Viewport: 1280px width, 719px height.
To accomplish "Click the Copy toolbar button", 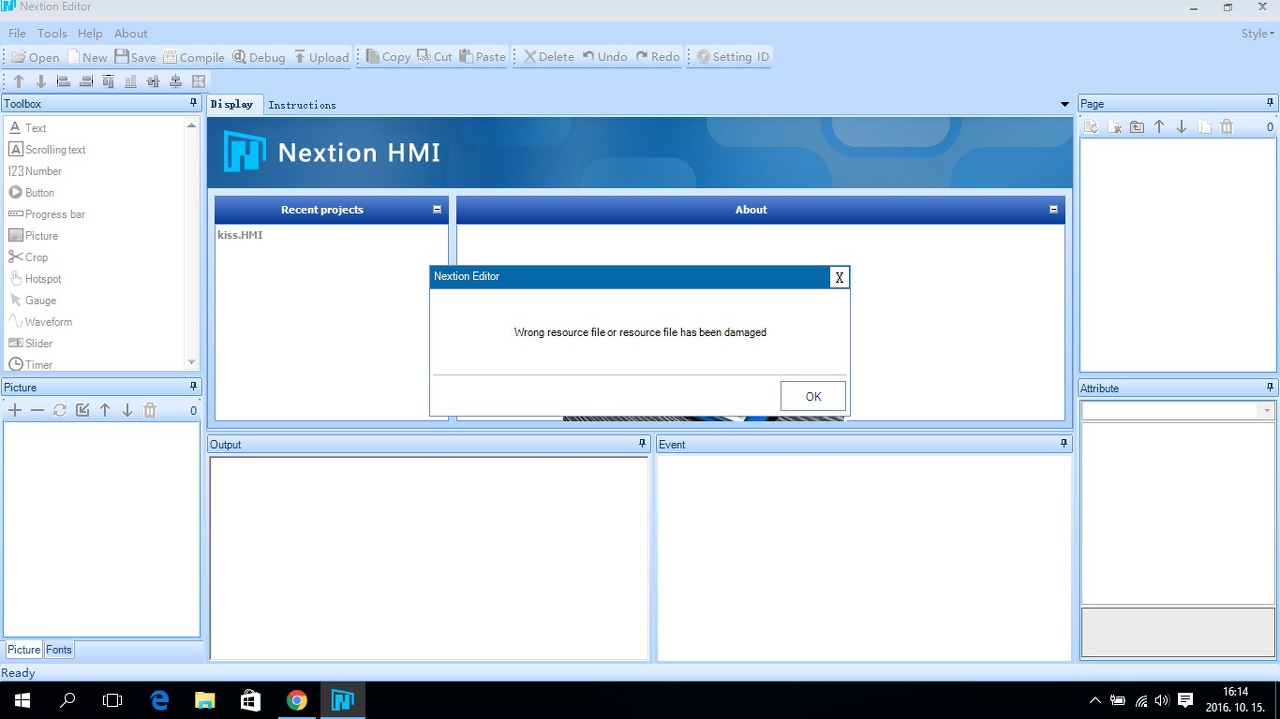I will (x=388, y=57).
